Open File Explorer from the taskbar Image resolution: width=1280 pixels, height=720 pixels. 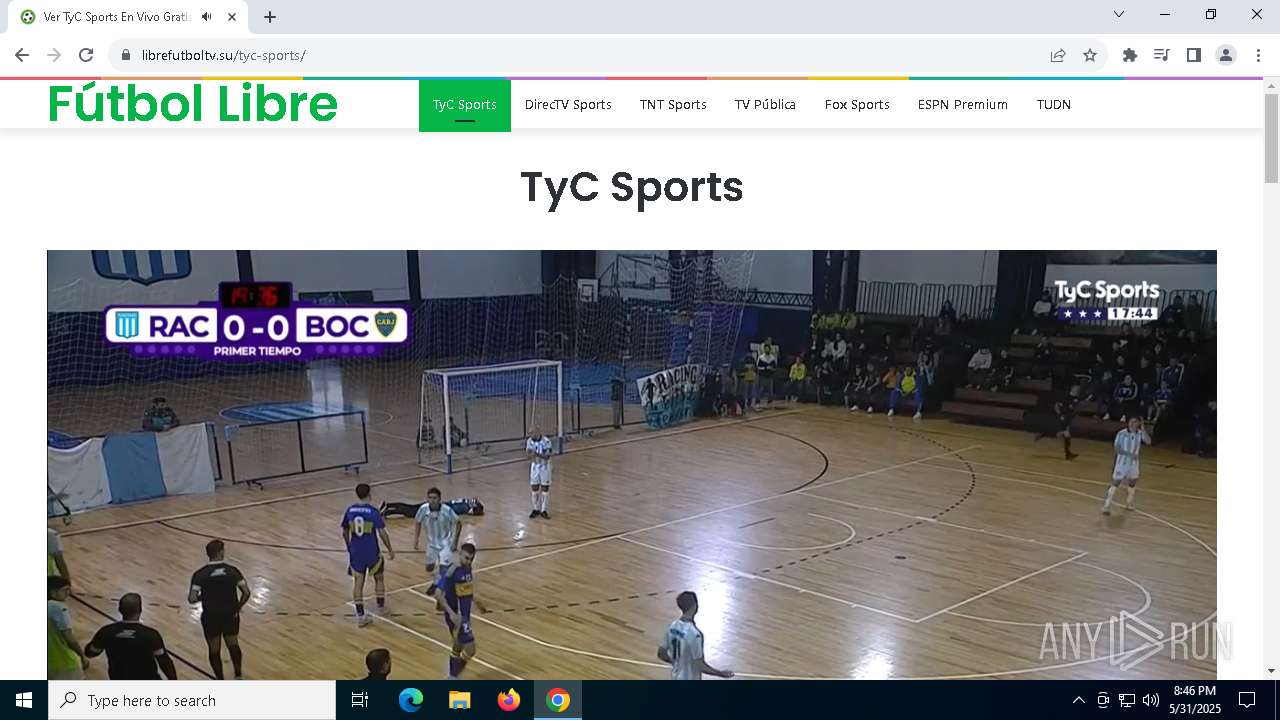[x=459, y=700]
